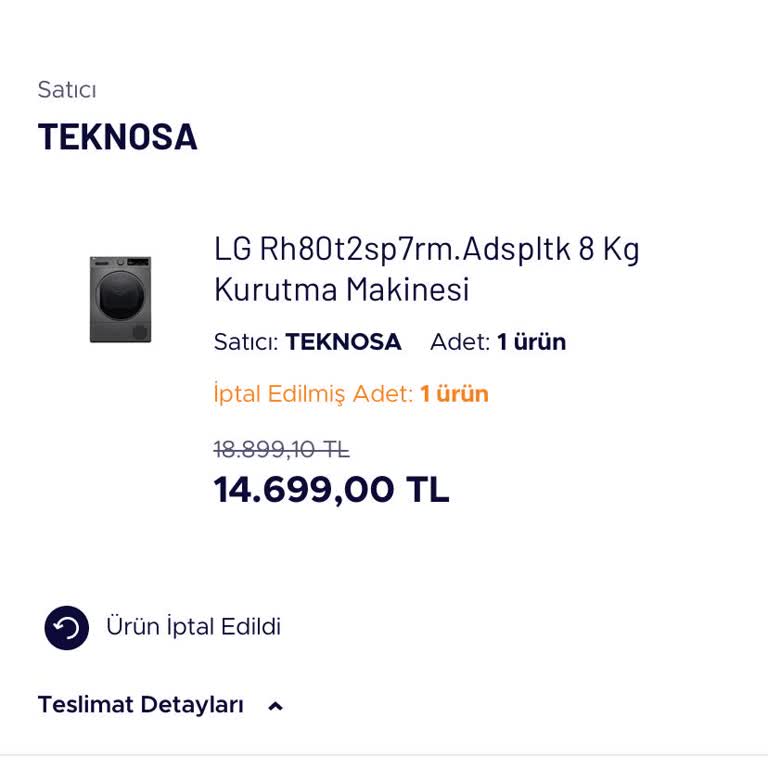Collapse the Teslimat Detayları chevron arrow
Screen dimensions: 768x768
coord(276,706)
